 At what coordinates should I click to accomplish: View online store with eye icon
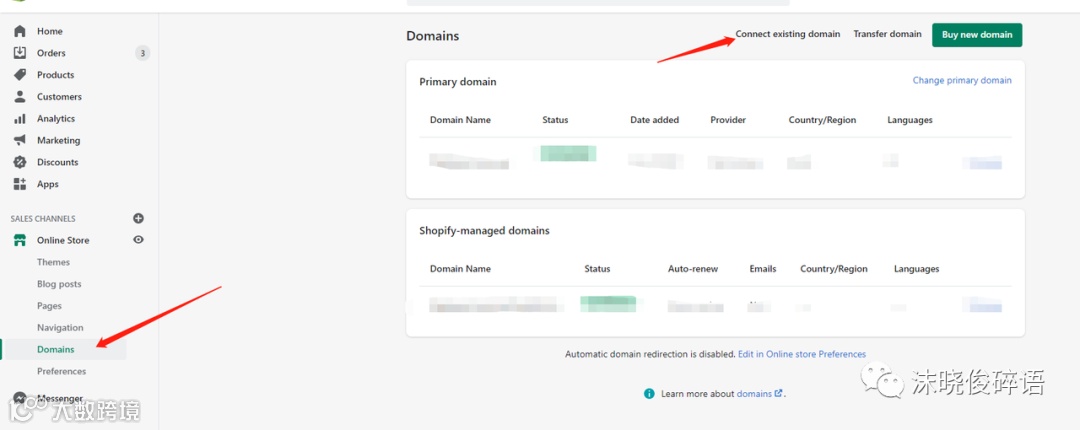pyautogui.click(x=138, y=240)
